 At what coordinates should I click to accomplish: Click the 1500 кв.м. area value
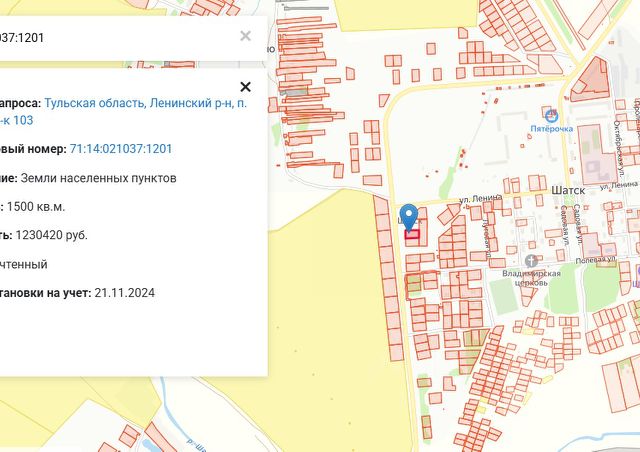pos(36,207)
